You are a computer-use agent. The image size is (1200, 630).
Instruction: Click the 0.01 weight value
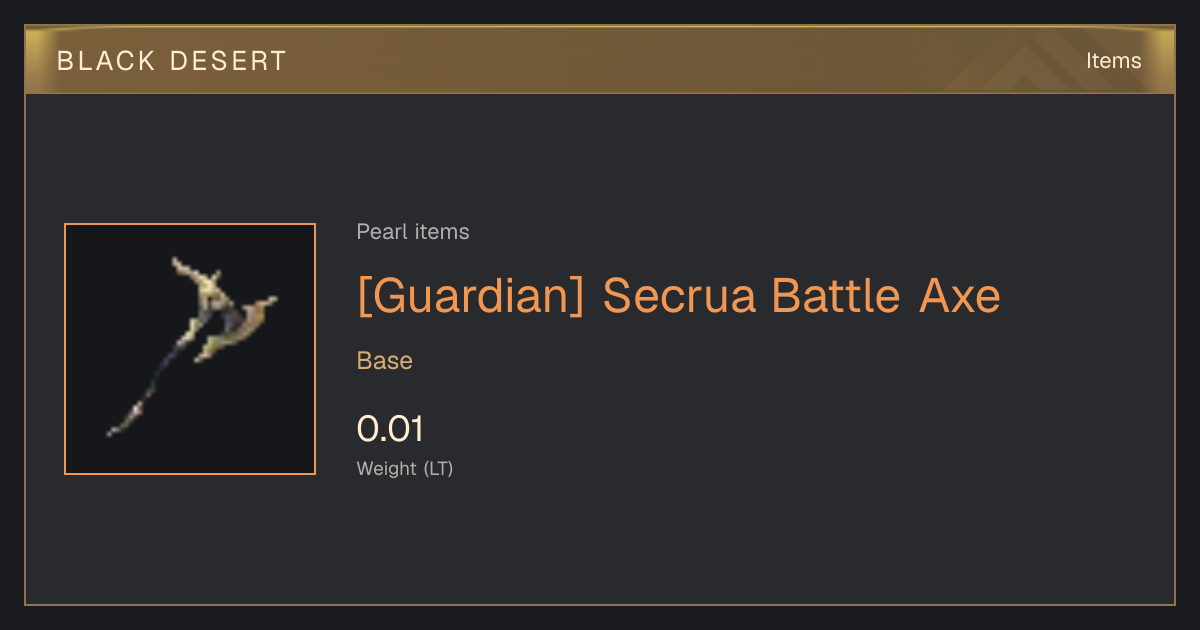(x=390, y=429)
